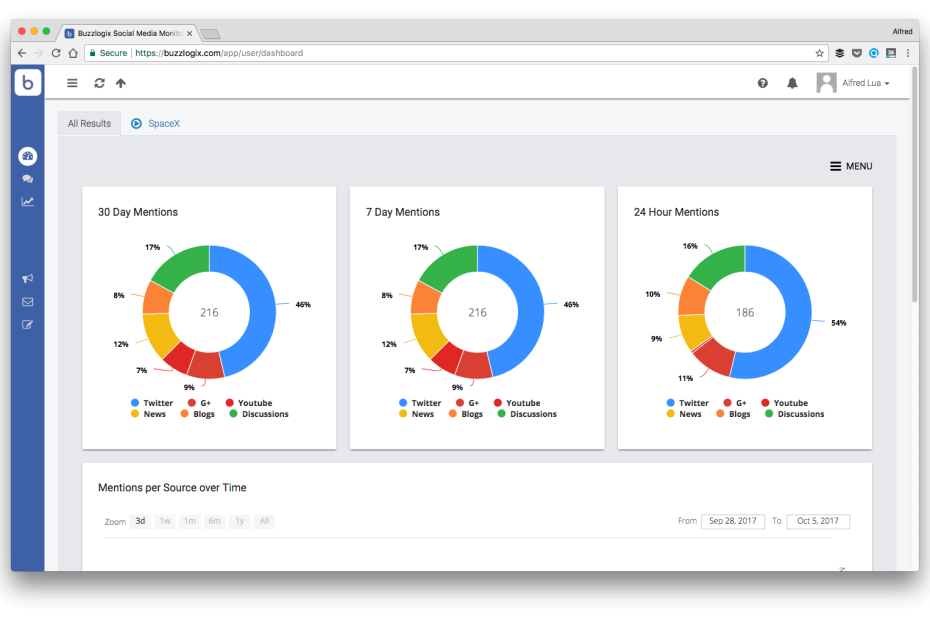Select the 1m zoom range button
Viewport: 930px width, 620px height.
[190, 521]
